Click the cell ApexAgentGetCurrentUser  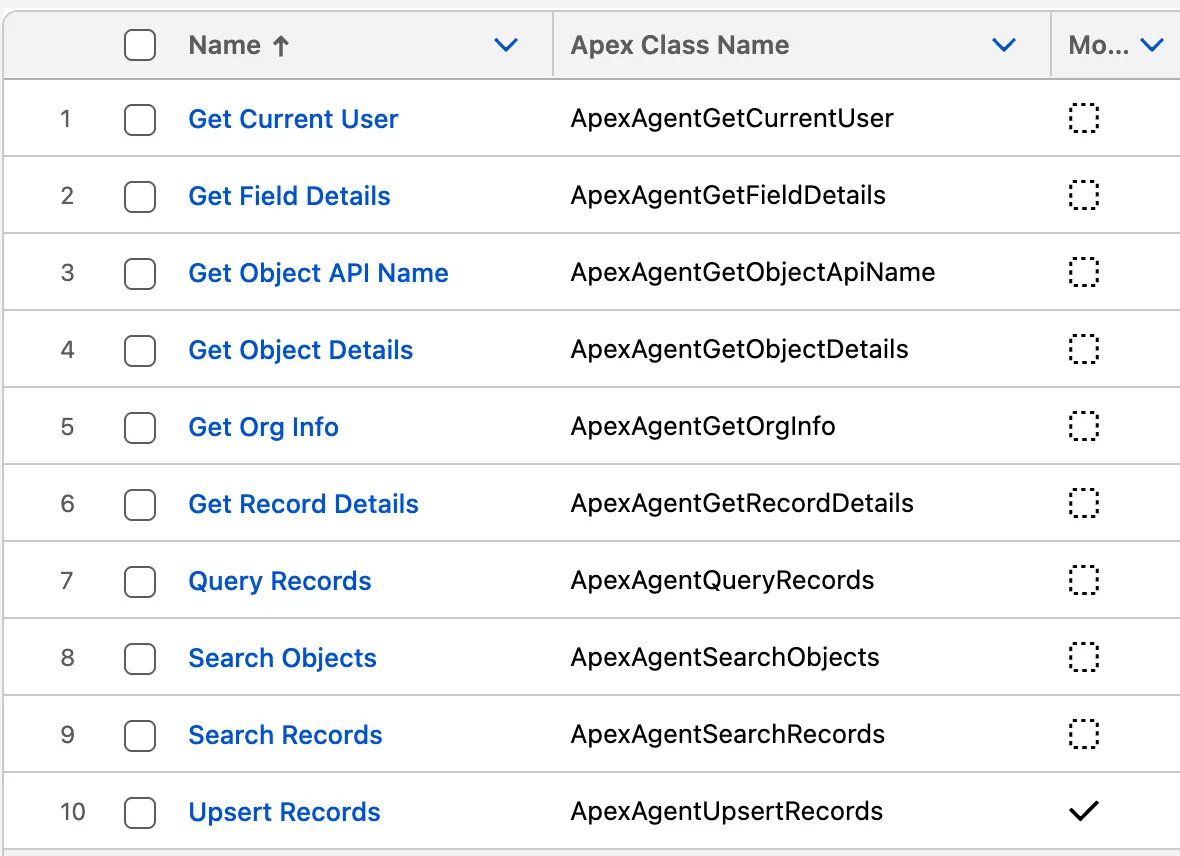click(731, 118)
